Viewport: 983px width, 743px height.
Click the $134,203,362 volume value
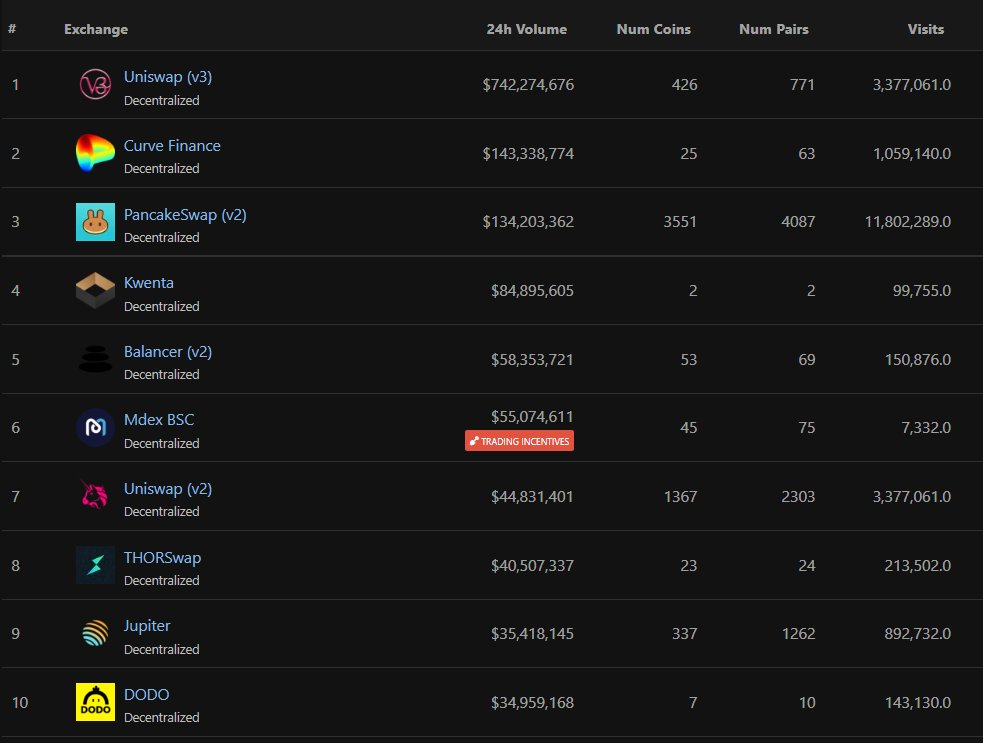click(528, 221)
